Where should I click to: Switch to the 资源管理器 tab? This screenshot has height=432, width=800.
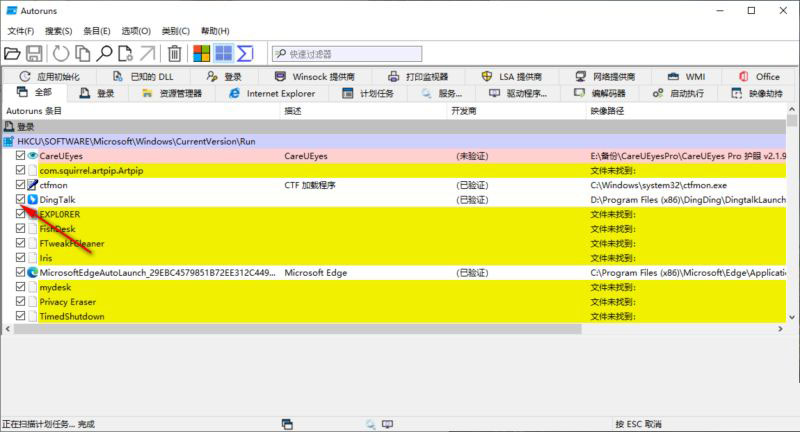(x=172, y=93)
